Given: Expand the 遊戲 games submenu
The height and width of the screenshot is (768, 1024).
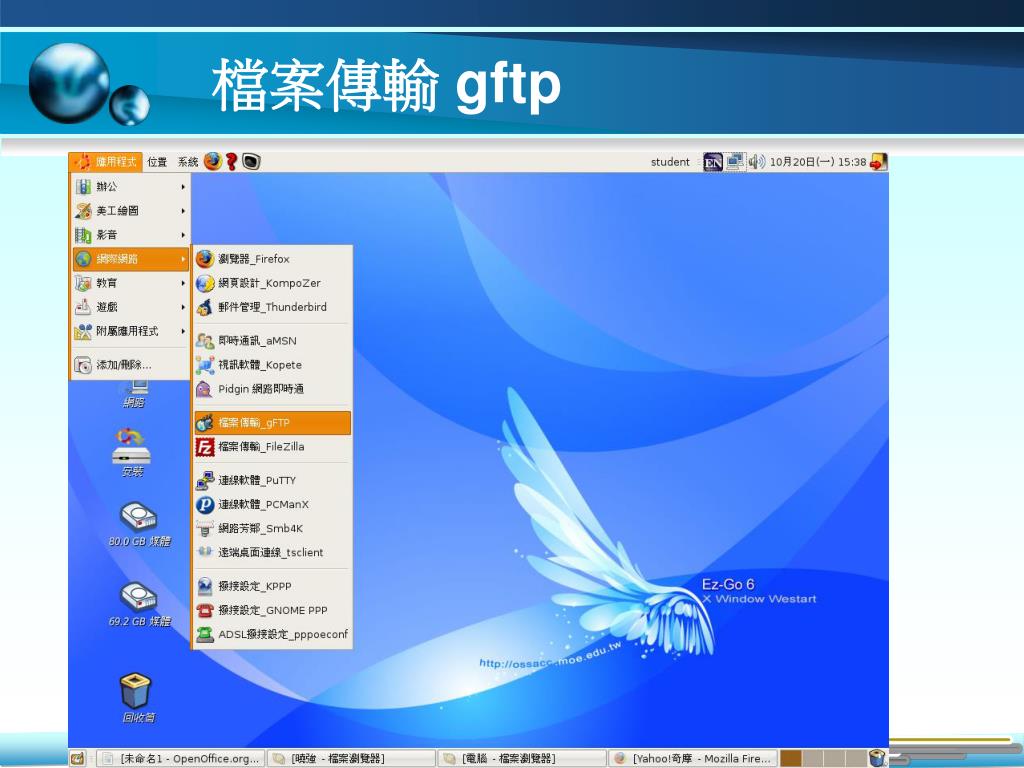Looking at the screenshot, I should (130, 307).
